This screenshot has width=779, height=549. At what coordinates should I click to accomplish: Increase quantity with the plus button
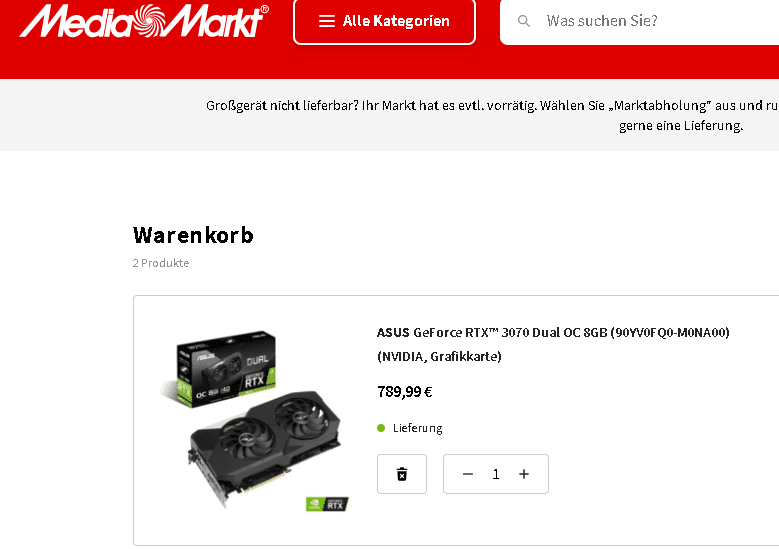click(x=524, y=474)
